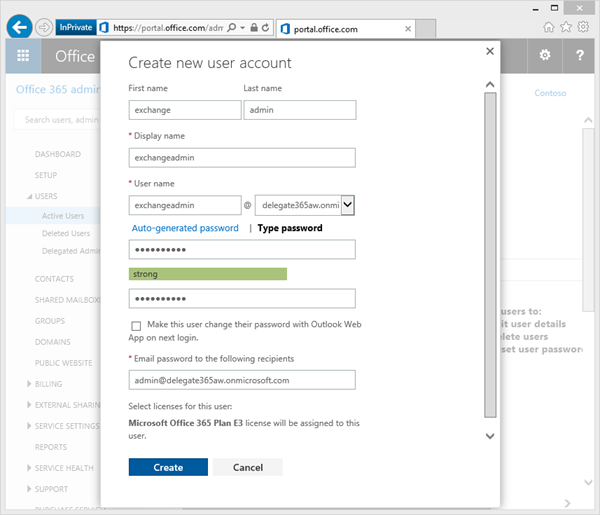The image size is (600, 515).
Task: Click the browser back arrow button
Action: (17, 27)
